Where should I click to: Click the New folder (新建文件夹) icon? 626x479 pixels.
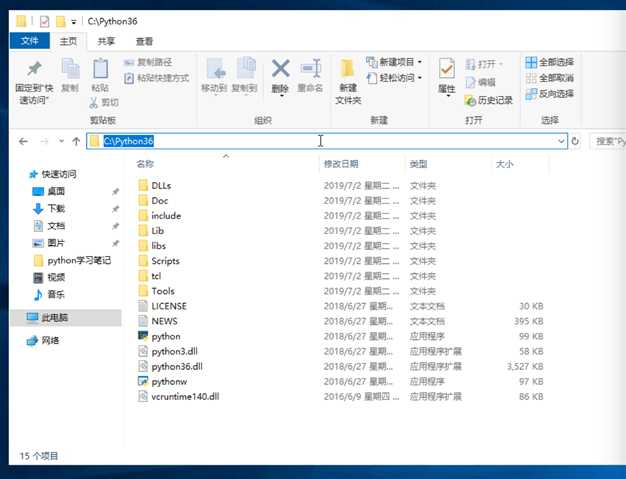click(347, 69)
